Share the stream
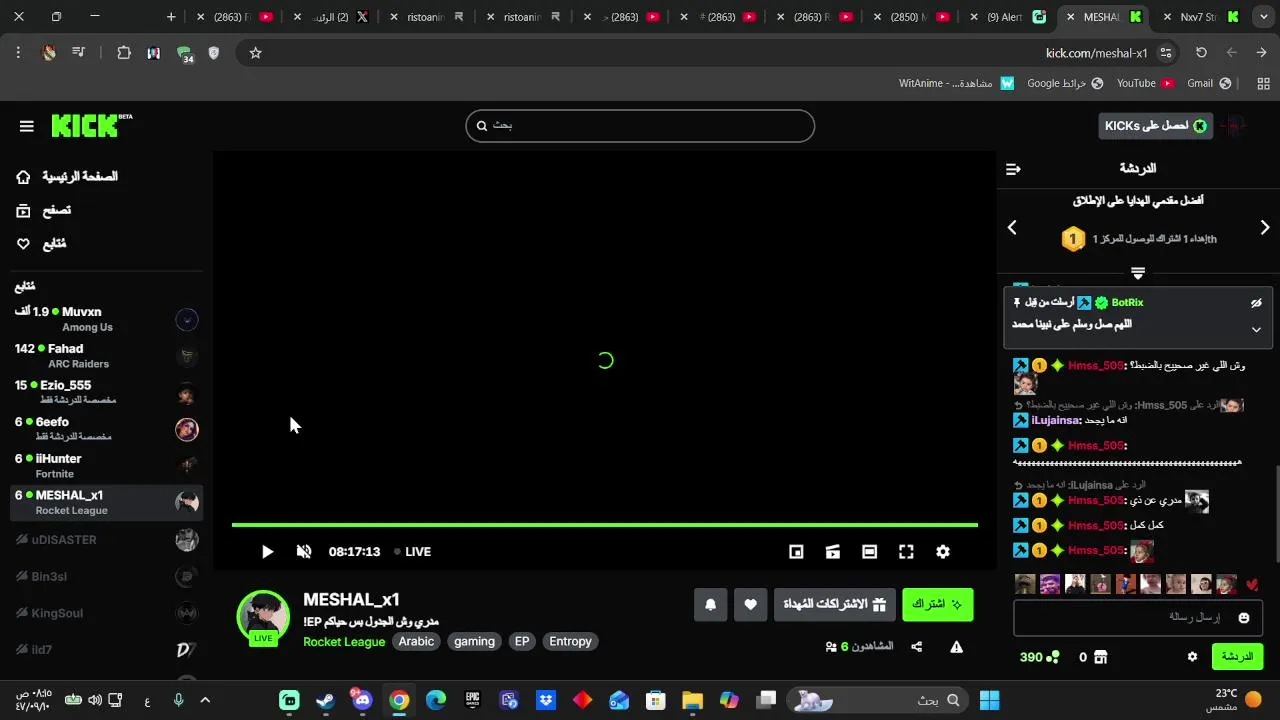This screenshot has height=720, width=1280. pos(917,647)
